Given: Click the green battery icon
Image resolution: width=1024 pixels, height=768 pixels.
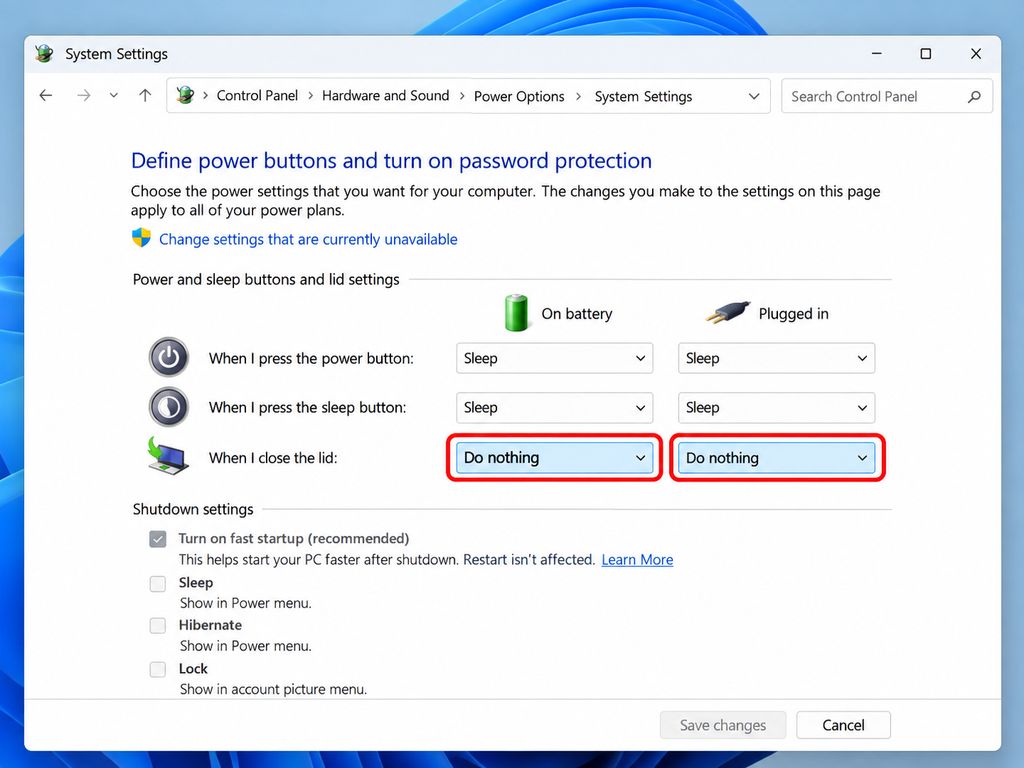Looking at the screenshot, I should coord(516,313).
